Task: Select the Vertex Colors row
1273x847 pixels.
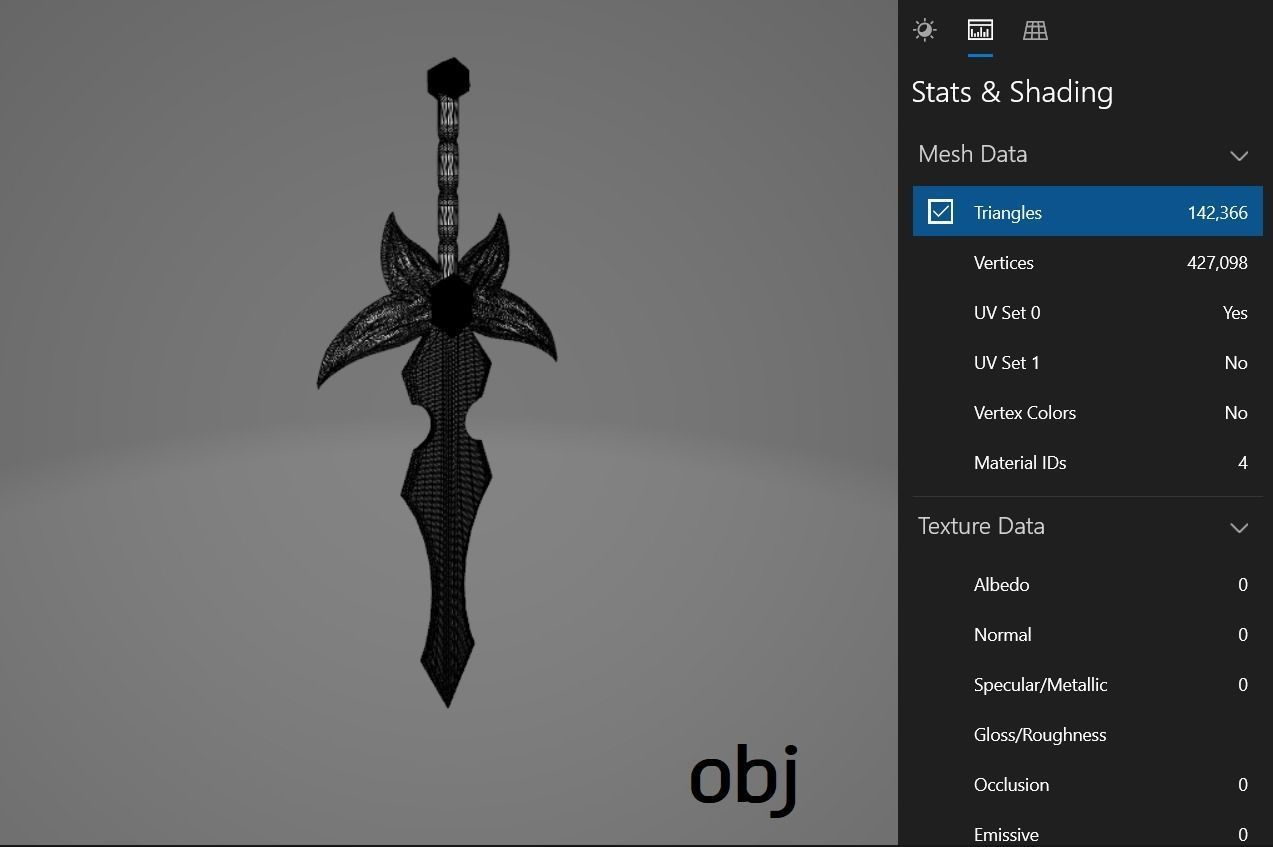Action: click(1088, 412)
